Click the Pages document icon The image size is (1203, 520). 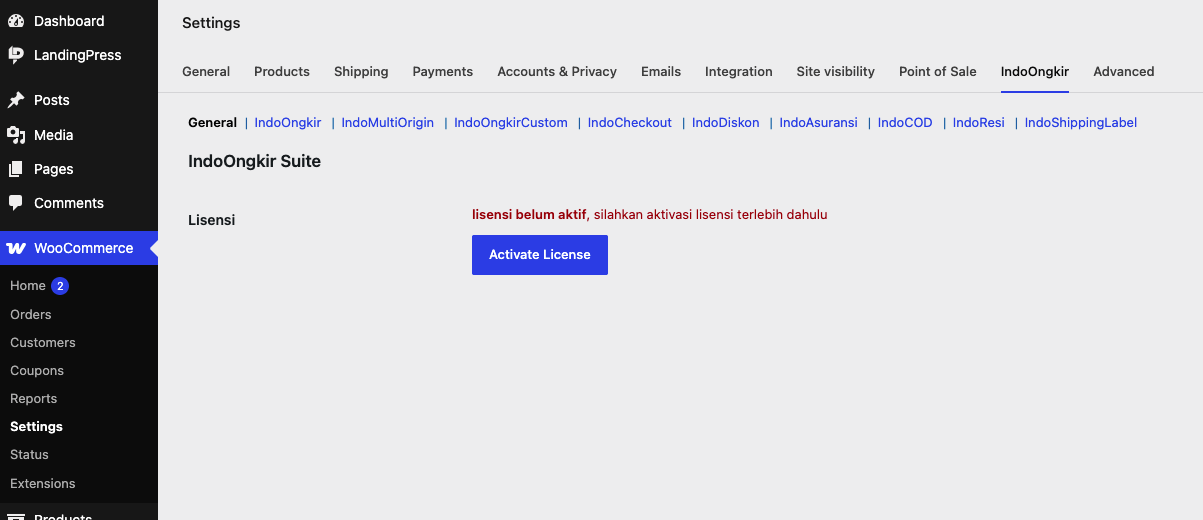pos(16,169)
